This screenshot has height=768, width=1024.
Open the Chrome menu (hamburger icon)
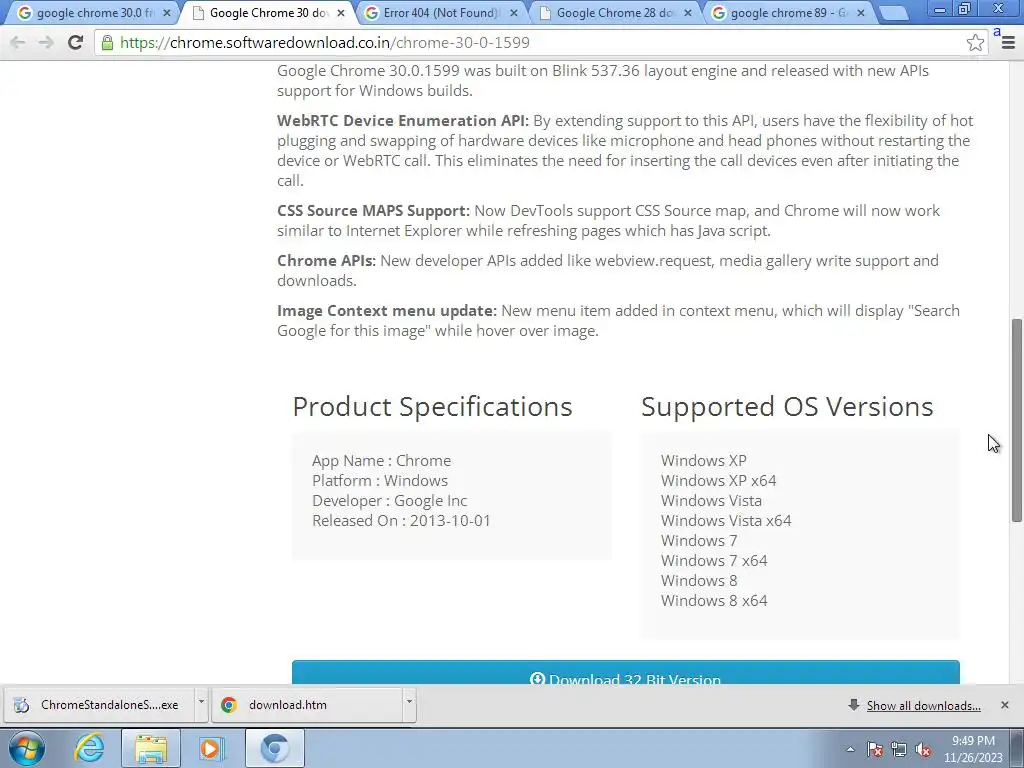click(1008, 42)
